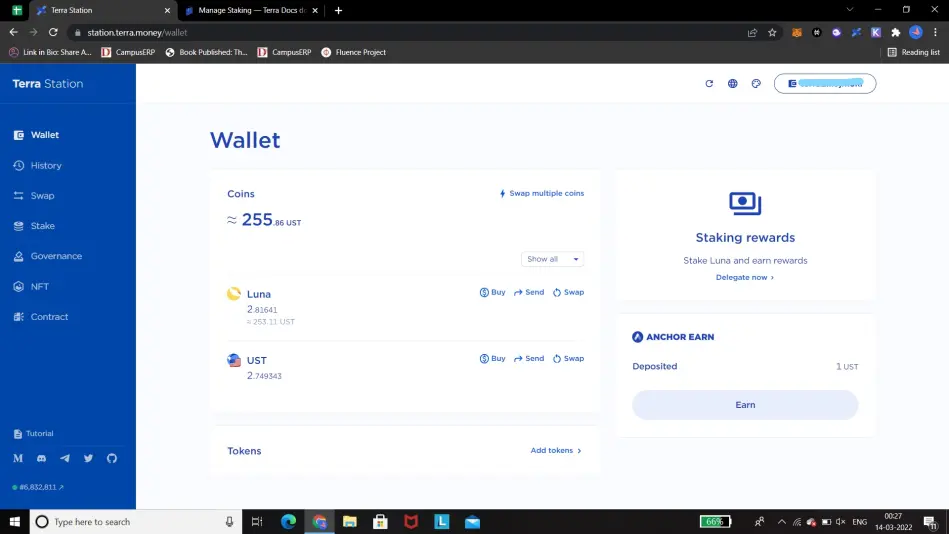This screenshot has height=534, width=949.
Task: Open the Wallet section in sidebar
Action: (x=36, y=135)
